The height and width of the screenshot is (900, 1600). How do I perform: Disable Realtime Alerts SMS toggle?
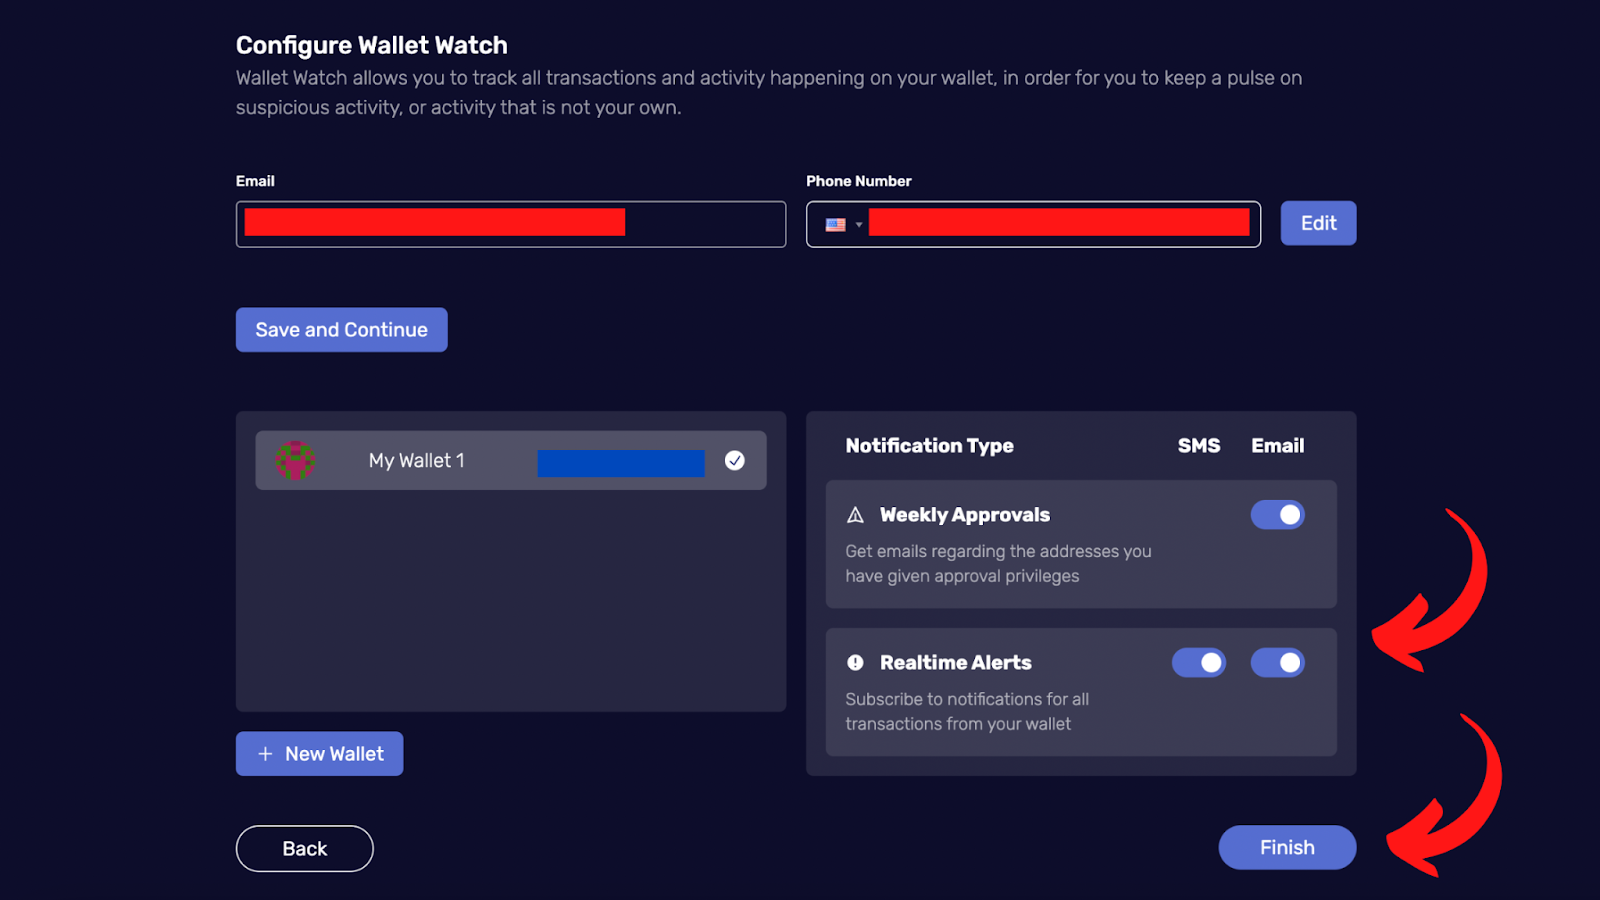[x=1198, y=662]
